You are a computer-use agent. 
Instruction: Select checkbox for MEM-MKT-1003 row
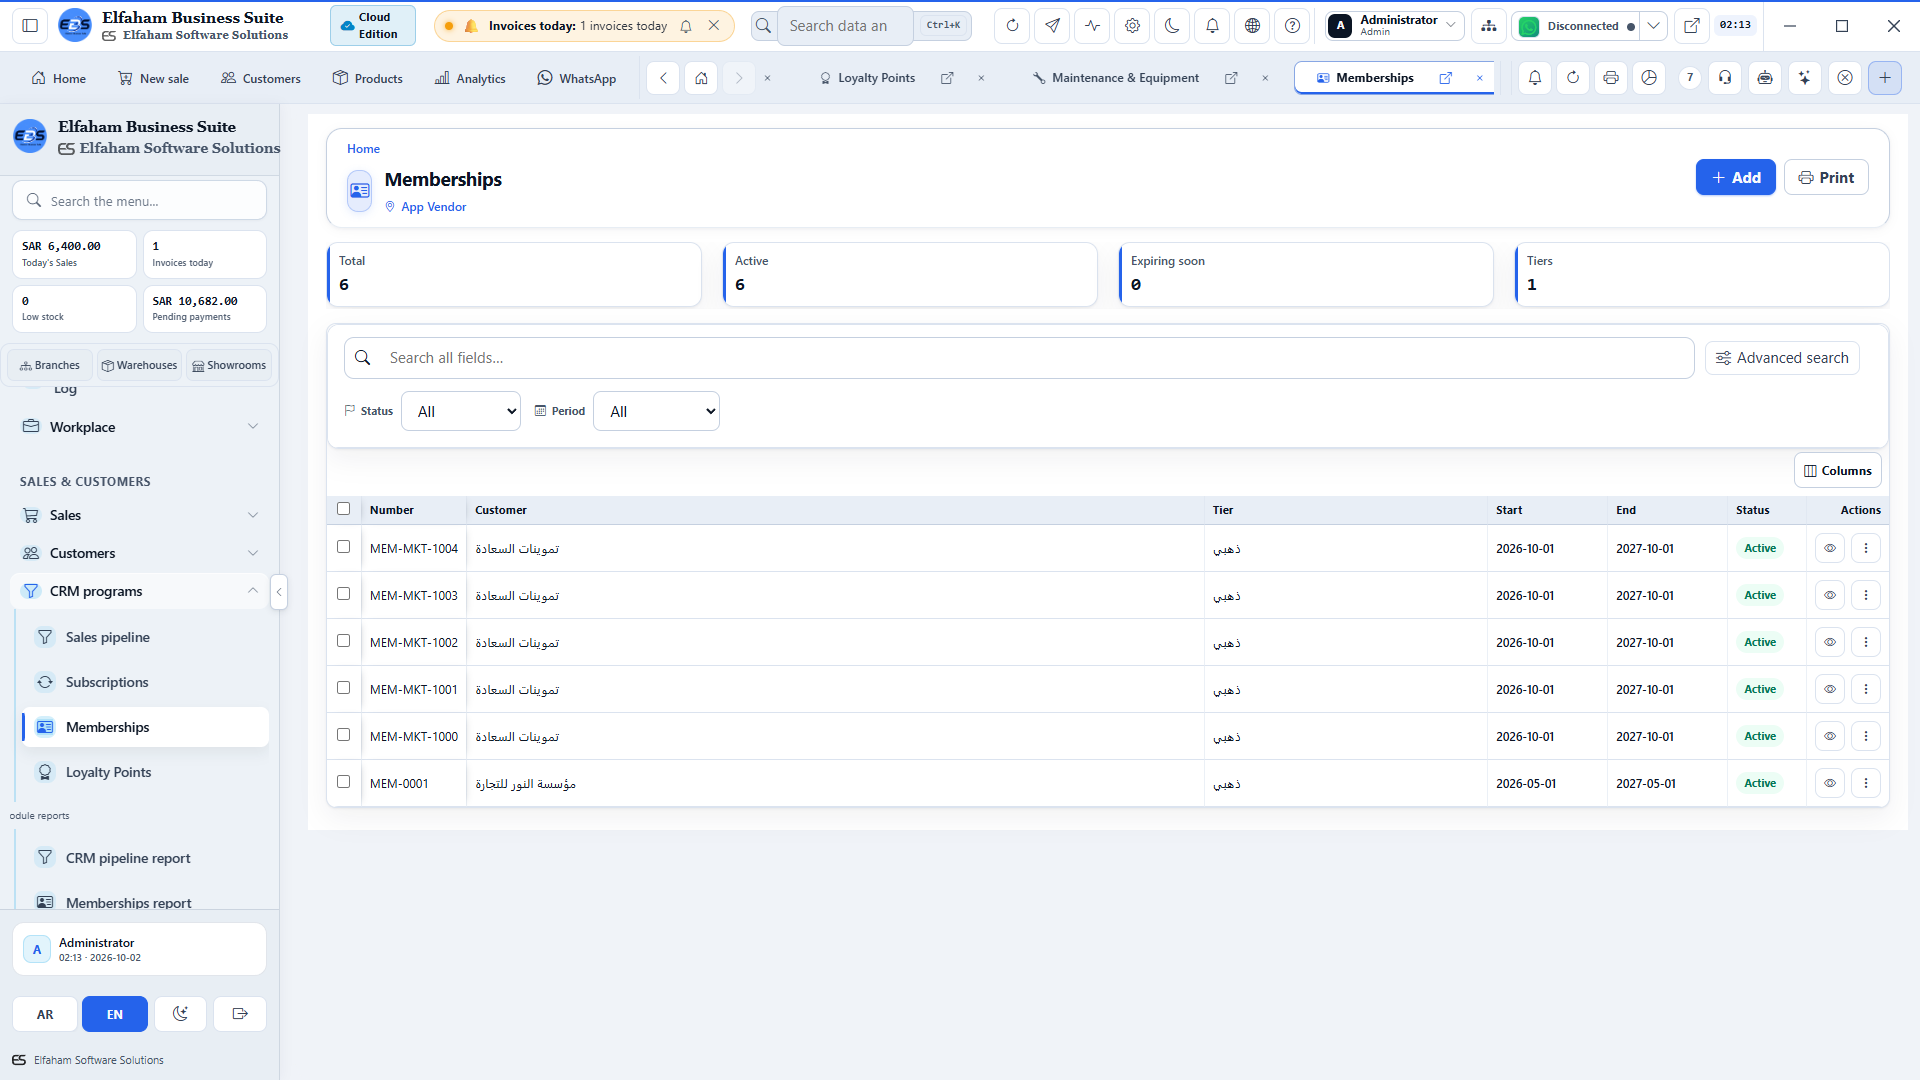pyautogui.click(x=344, y=594)
